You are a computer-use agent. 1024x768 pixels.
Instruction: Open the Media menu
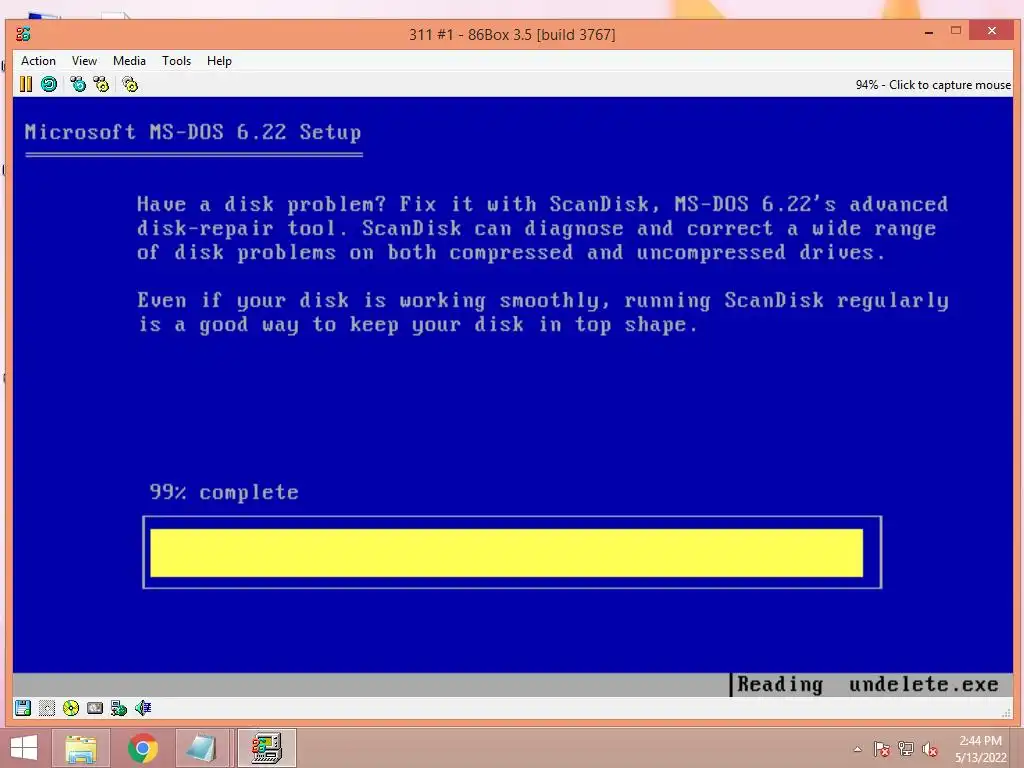pos(129,61)
